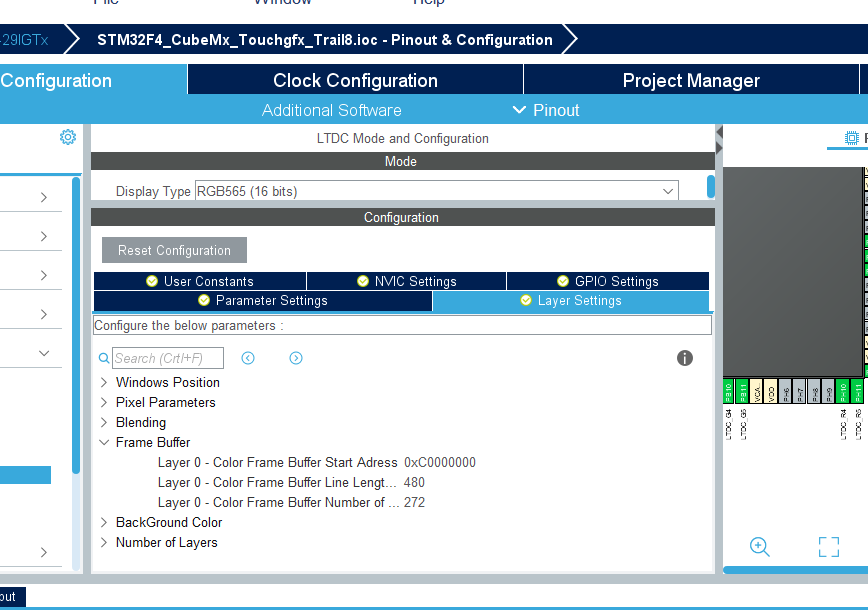
Task: Select the Frame Buffer Number value 272
Action: click(x=414, y=502)
